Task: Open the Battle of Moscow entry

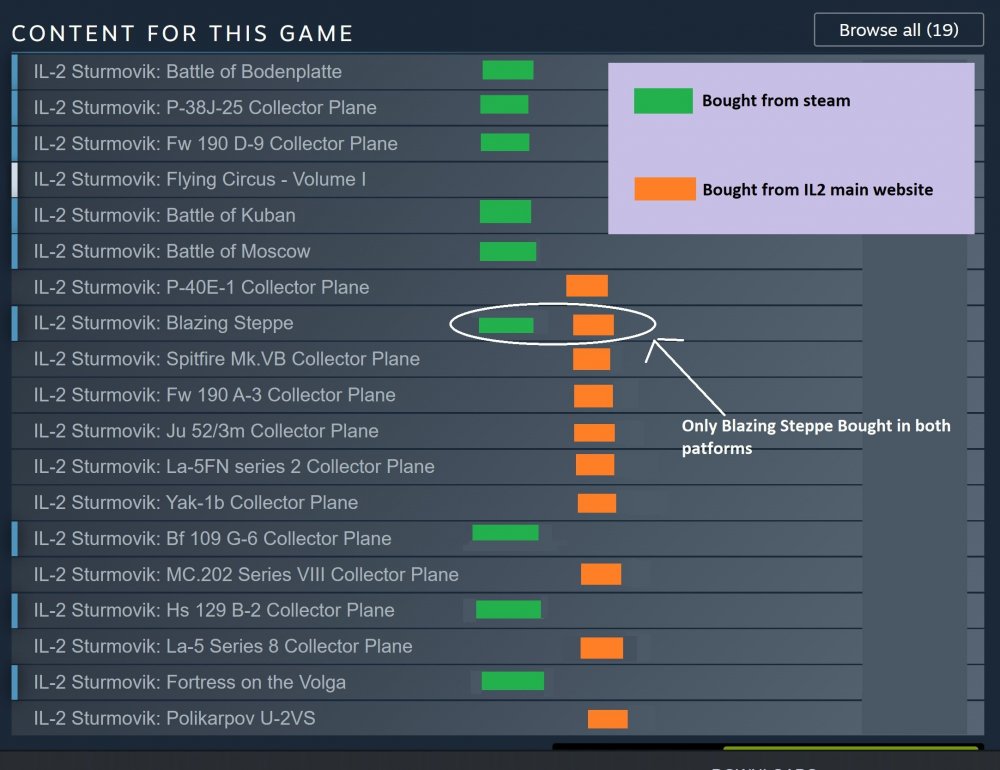Action: (x=172, y=252)
